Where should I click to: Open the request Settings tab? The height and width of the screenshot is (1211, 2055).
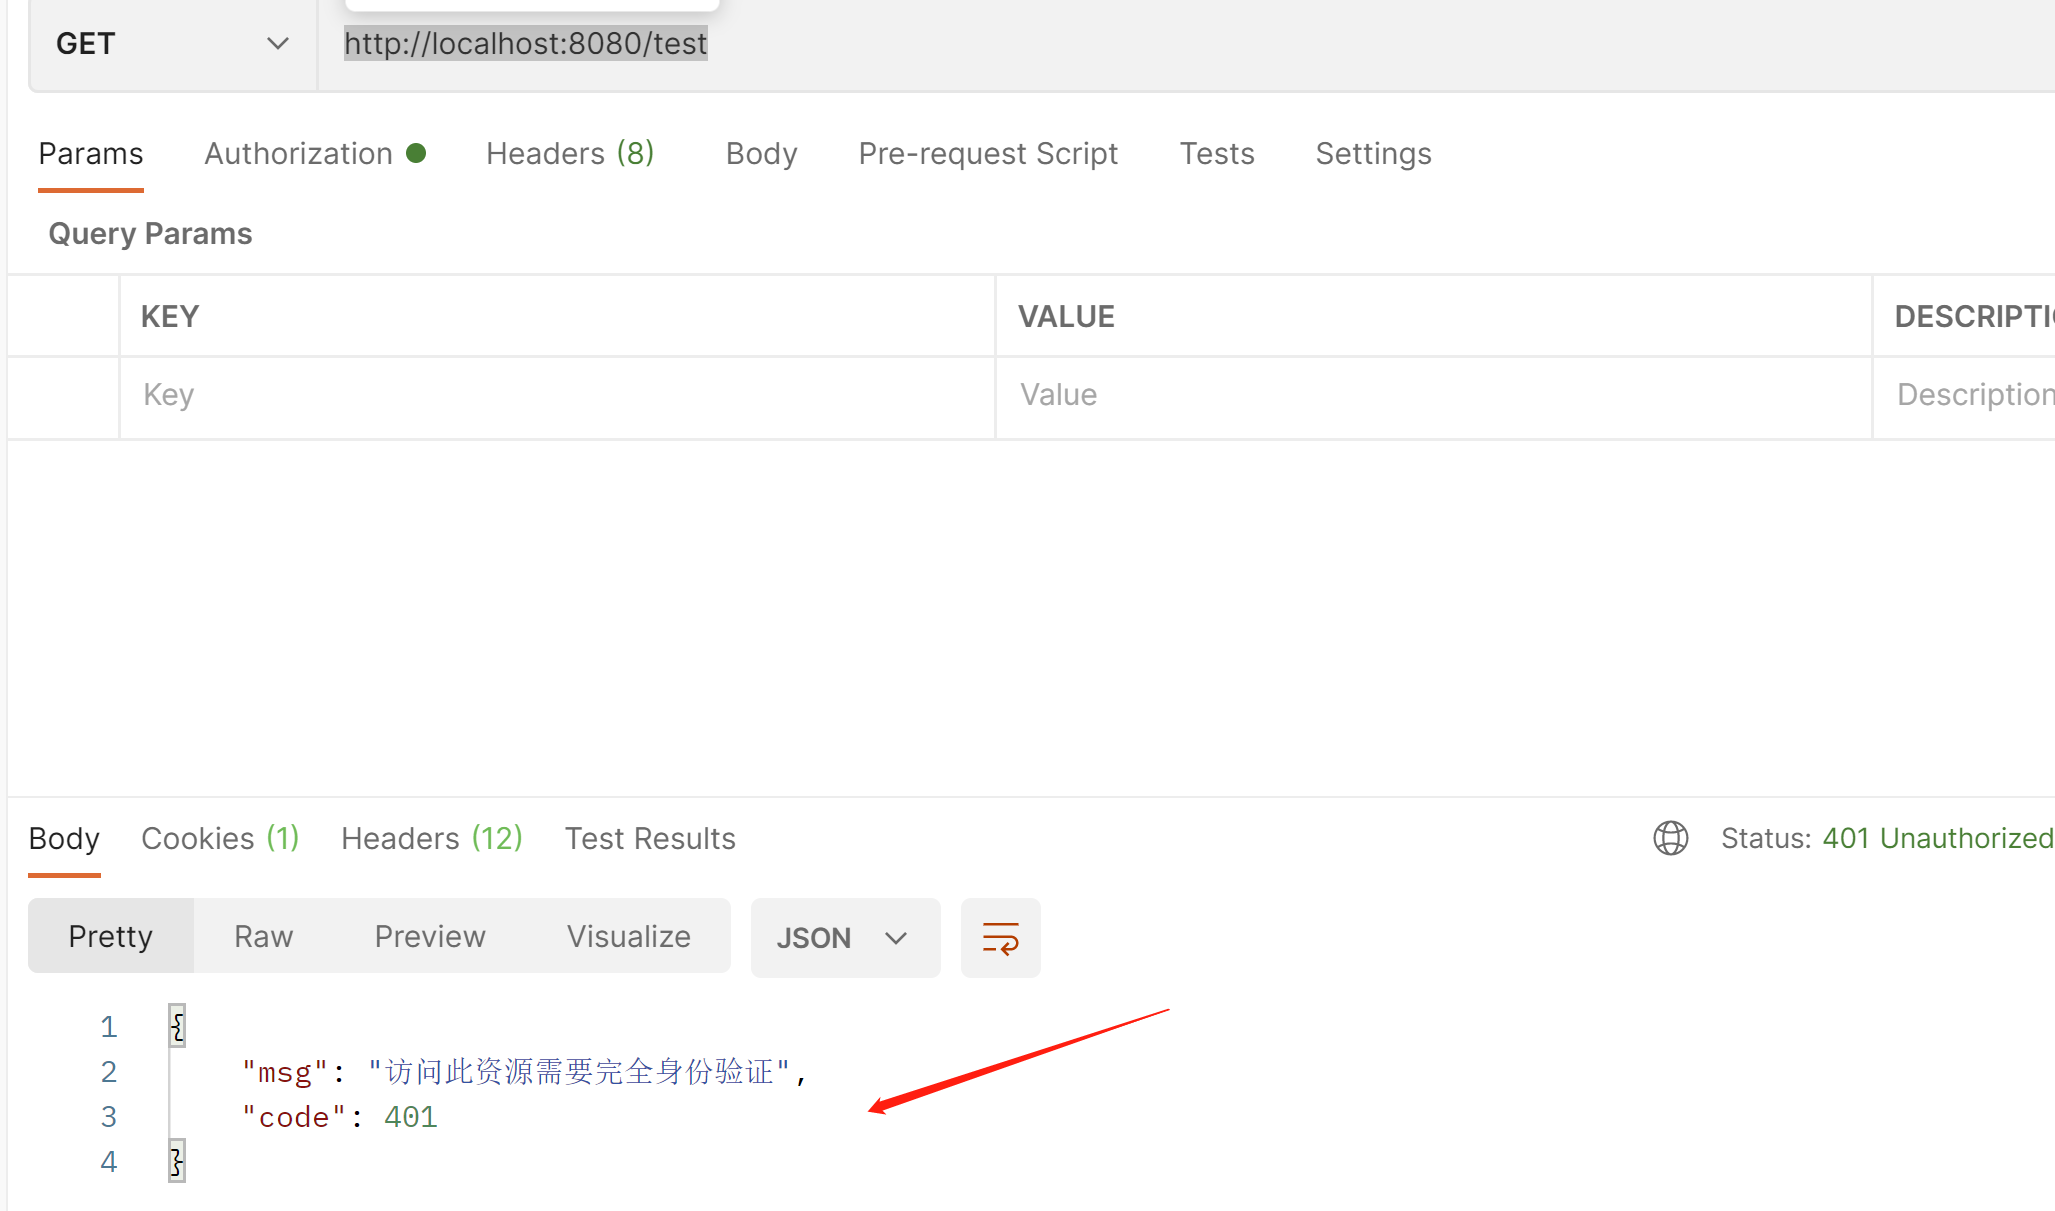coord(1372,154)
